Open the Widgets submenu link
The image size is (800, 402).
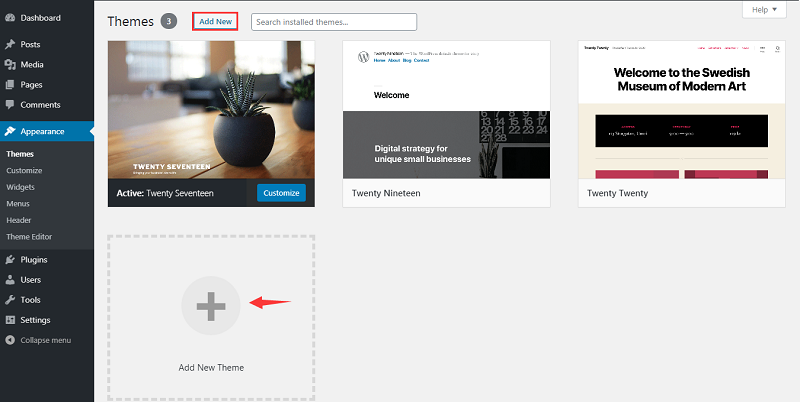[20, 187]
